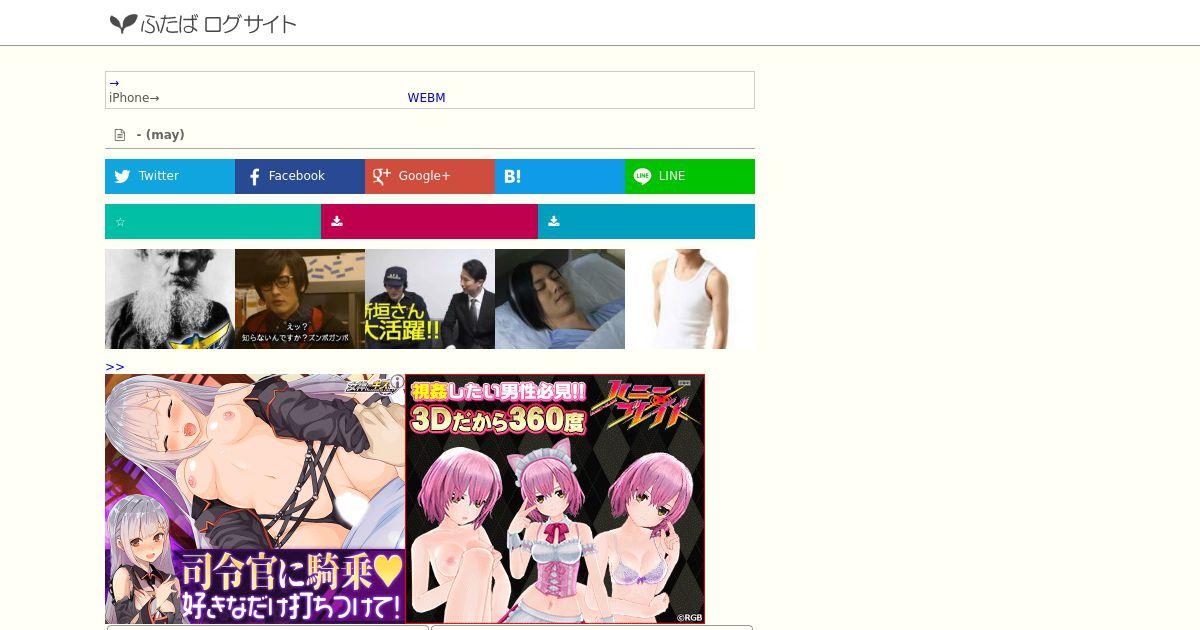Click the arrow link above iPhone text
Screen dimensions: 1200x630
point(114,83)
